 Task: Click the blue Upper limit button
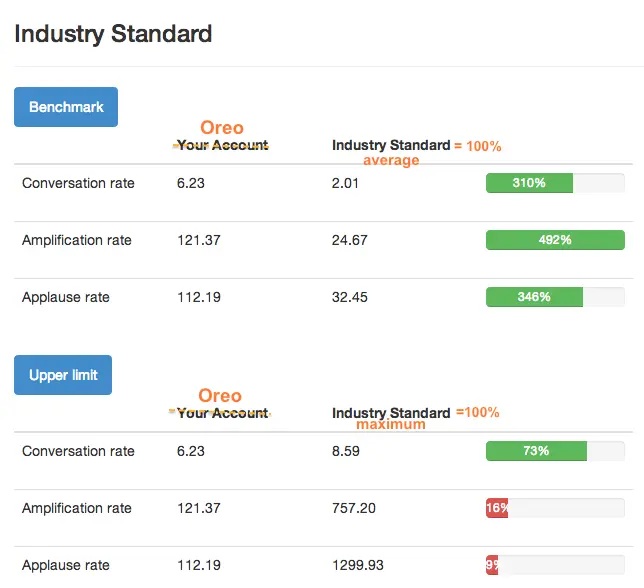(x=63, y=375)
